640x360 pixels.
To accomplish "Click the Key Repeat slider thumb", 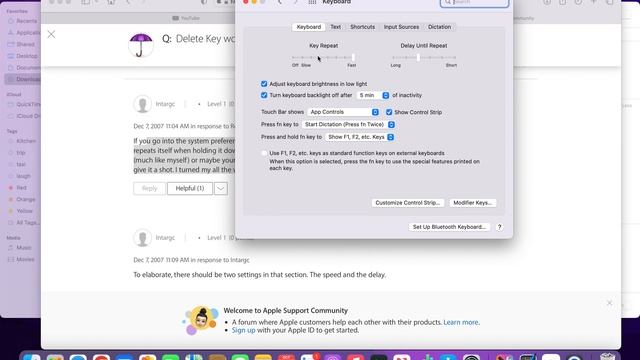I will coord(353,58).
